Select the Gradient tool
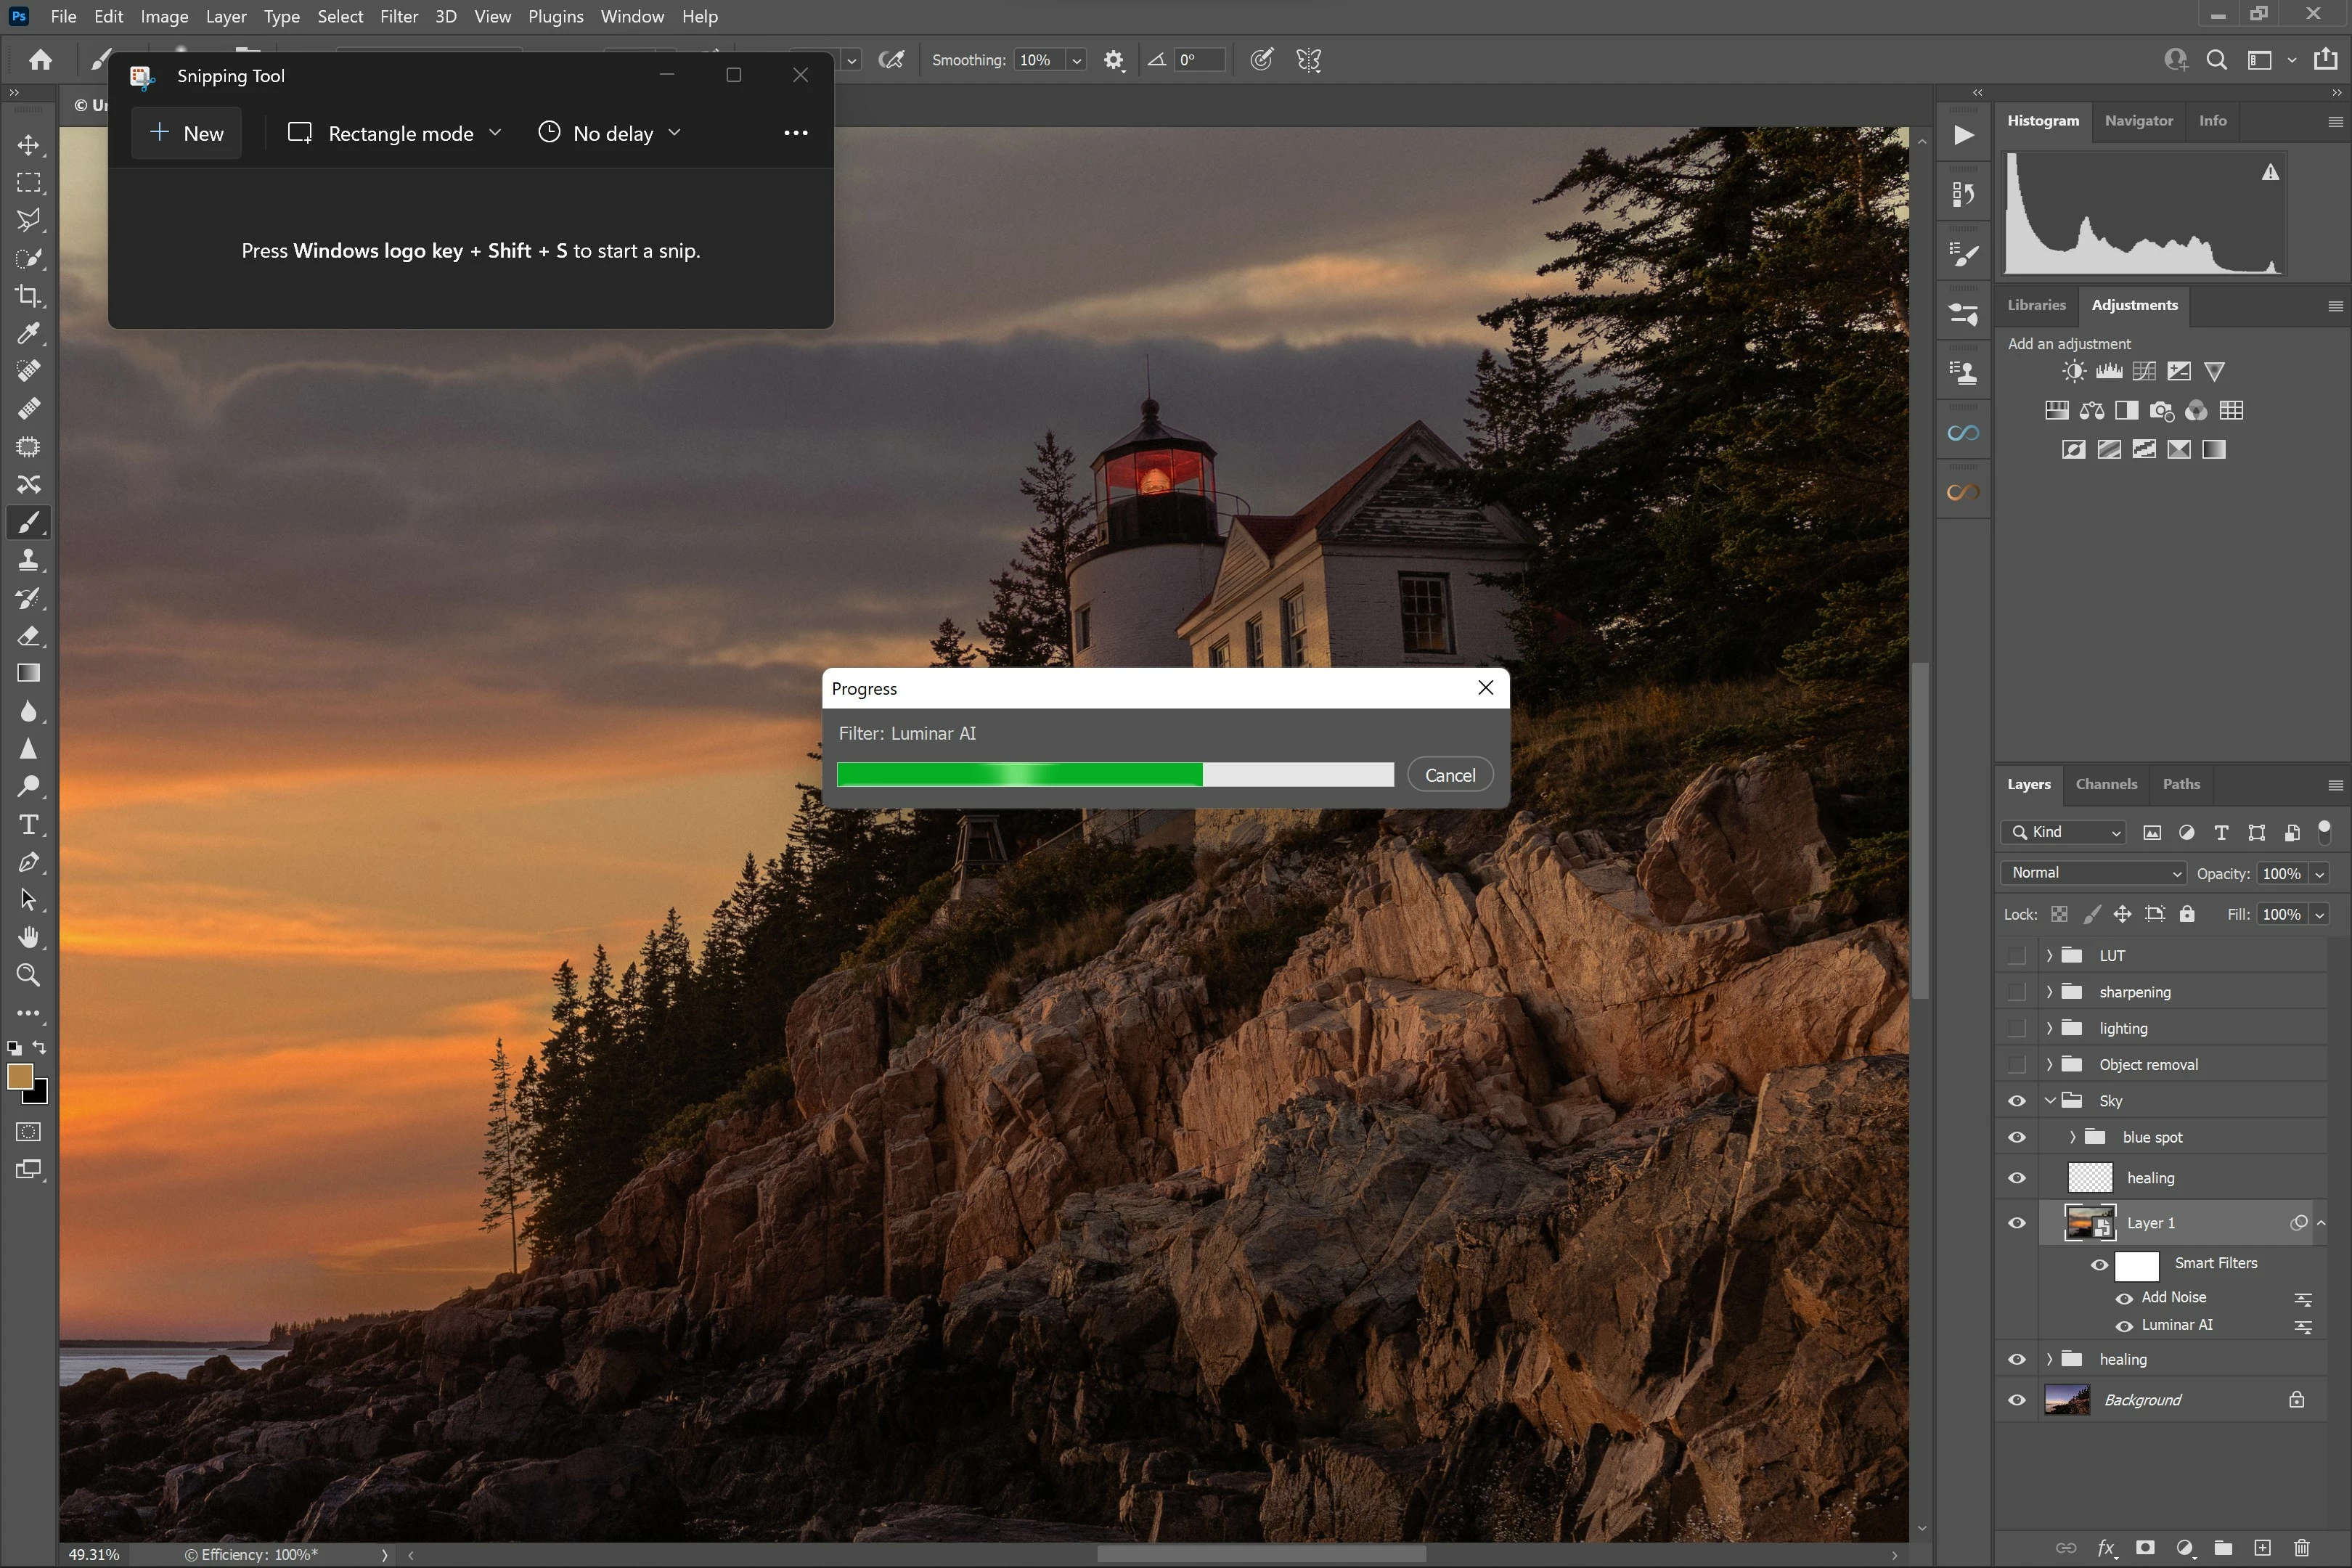The width and height of the screenshot is (2352, 1568). click(28, 673)
